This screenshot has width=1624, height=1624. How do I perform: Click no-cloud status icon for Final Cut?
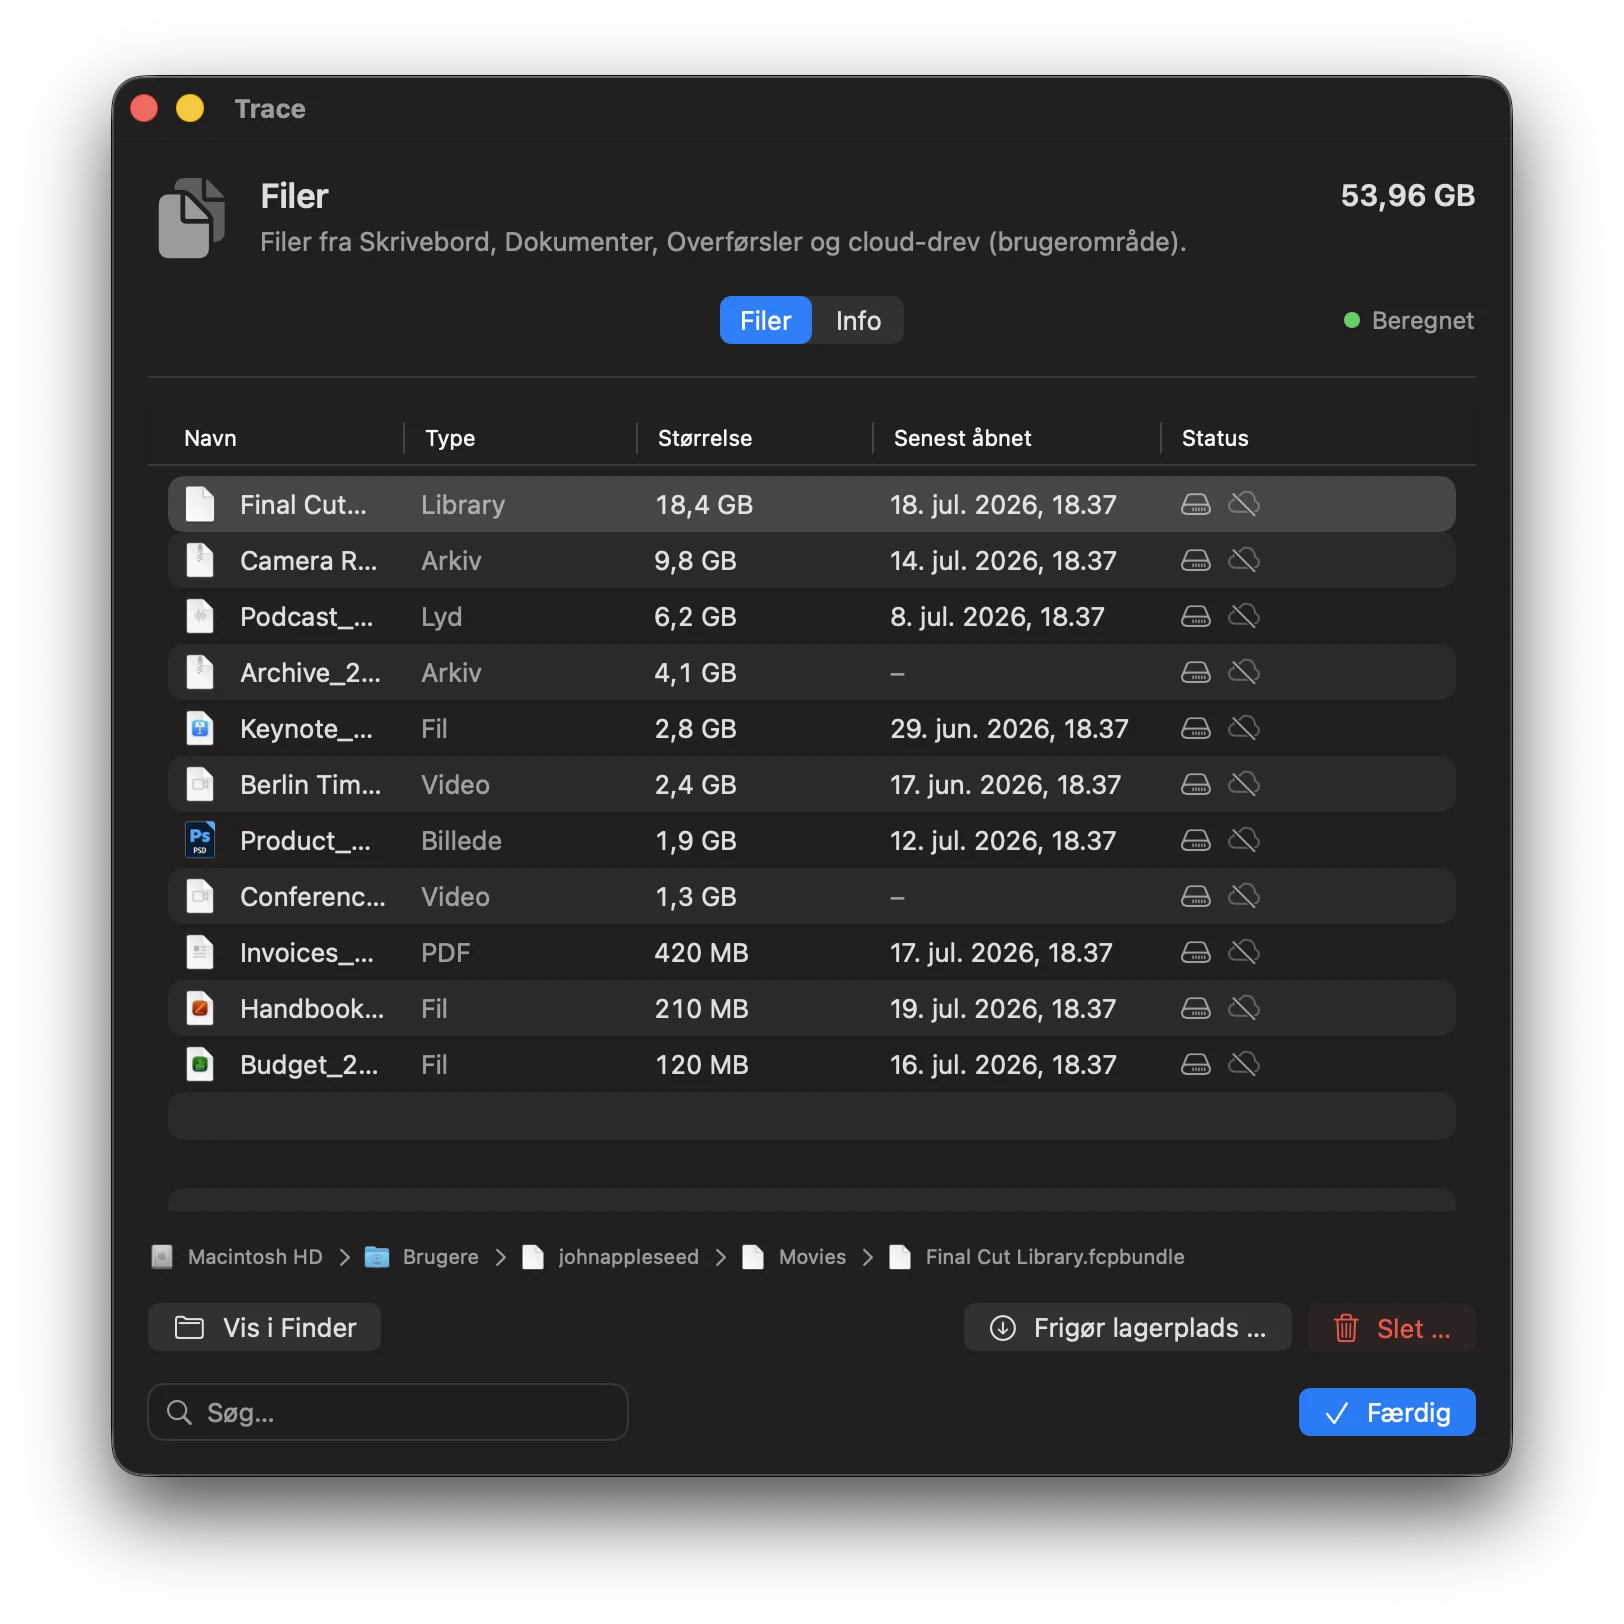[1244, 504]
